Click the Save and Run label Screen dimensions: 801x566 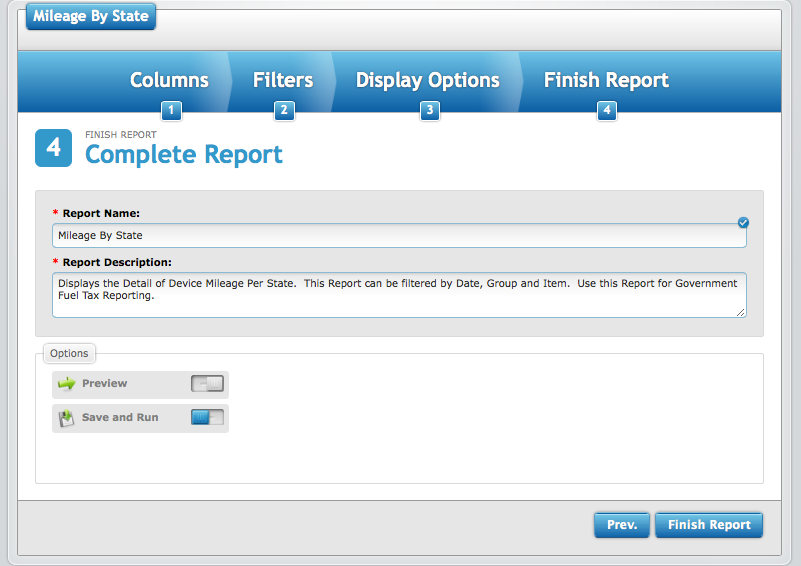click(120, 417)
